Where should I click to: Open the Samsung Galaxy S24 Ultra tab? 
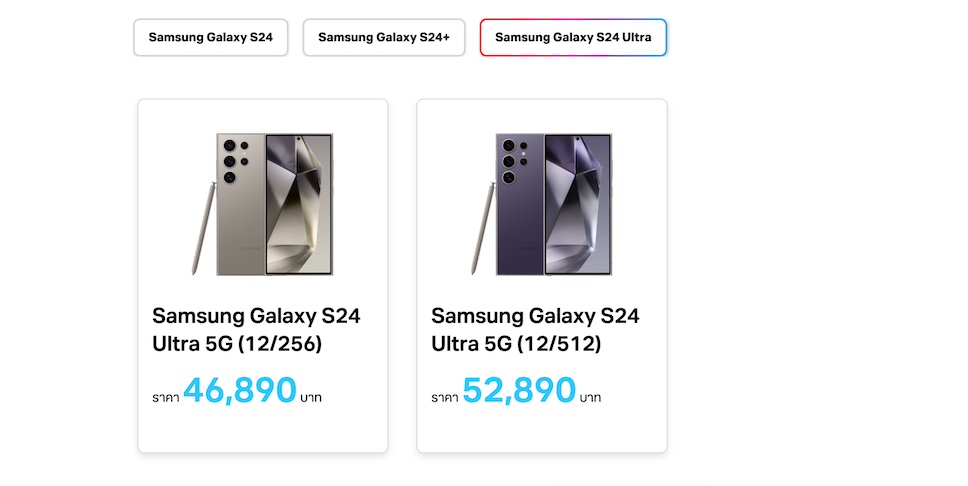click(573, 38)
